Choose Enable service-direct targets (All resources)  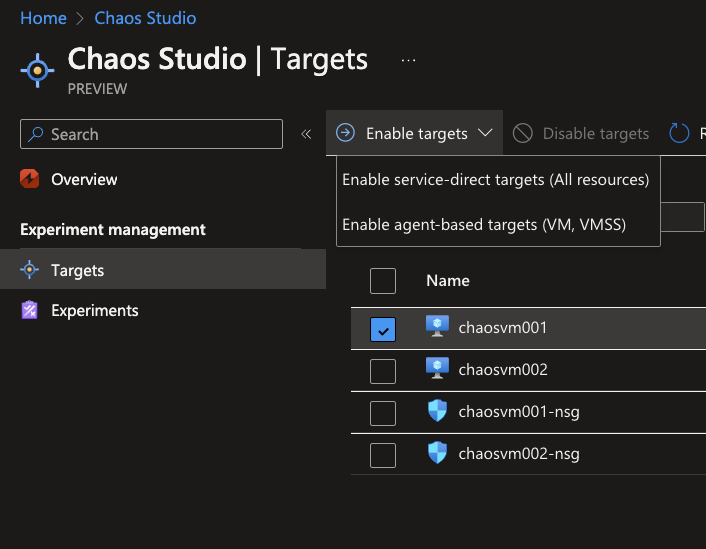(x=496, y=180)
